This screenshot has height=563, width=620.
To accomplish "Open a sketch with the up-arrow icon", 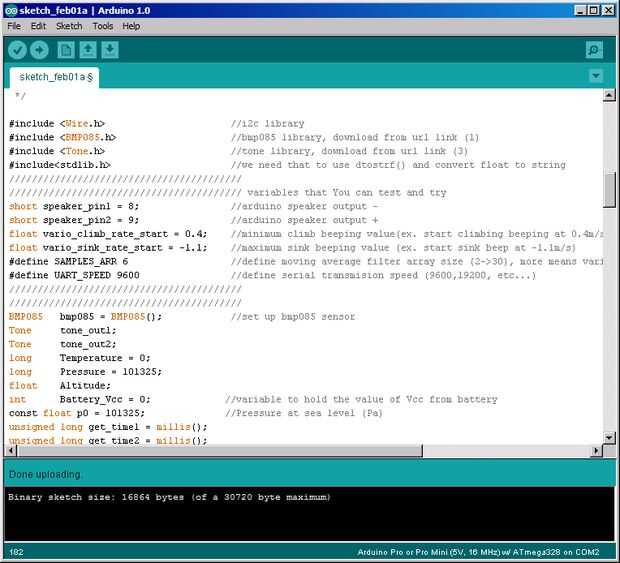I will (88, 50).
